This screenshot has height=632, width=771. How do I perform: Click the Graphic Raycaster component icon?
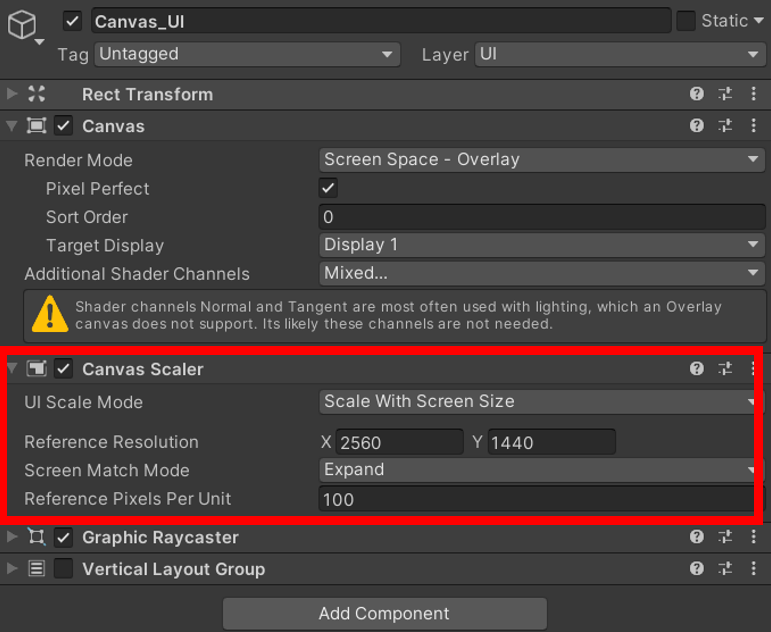[37, 537]
